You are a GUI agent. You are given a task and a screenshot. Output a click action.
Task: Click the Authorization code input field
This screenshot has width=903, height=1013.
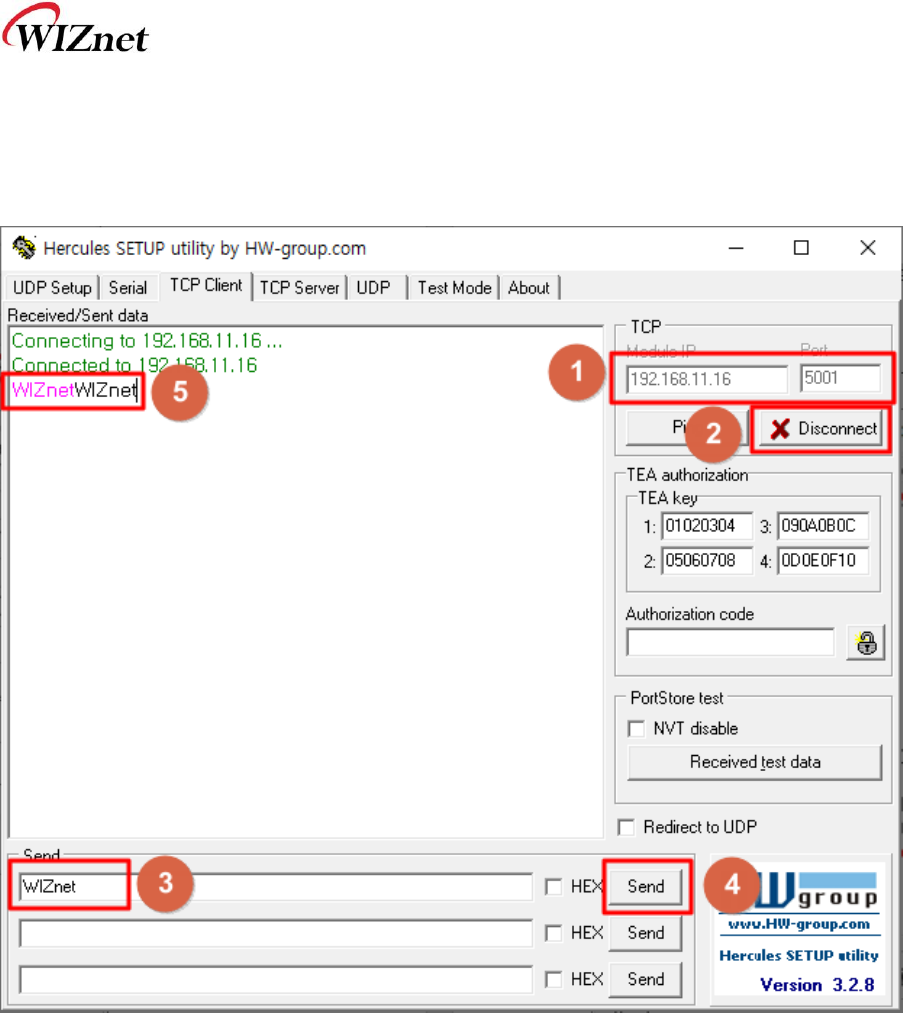[x=731, y=642]
